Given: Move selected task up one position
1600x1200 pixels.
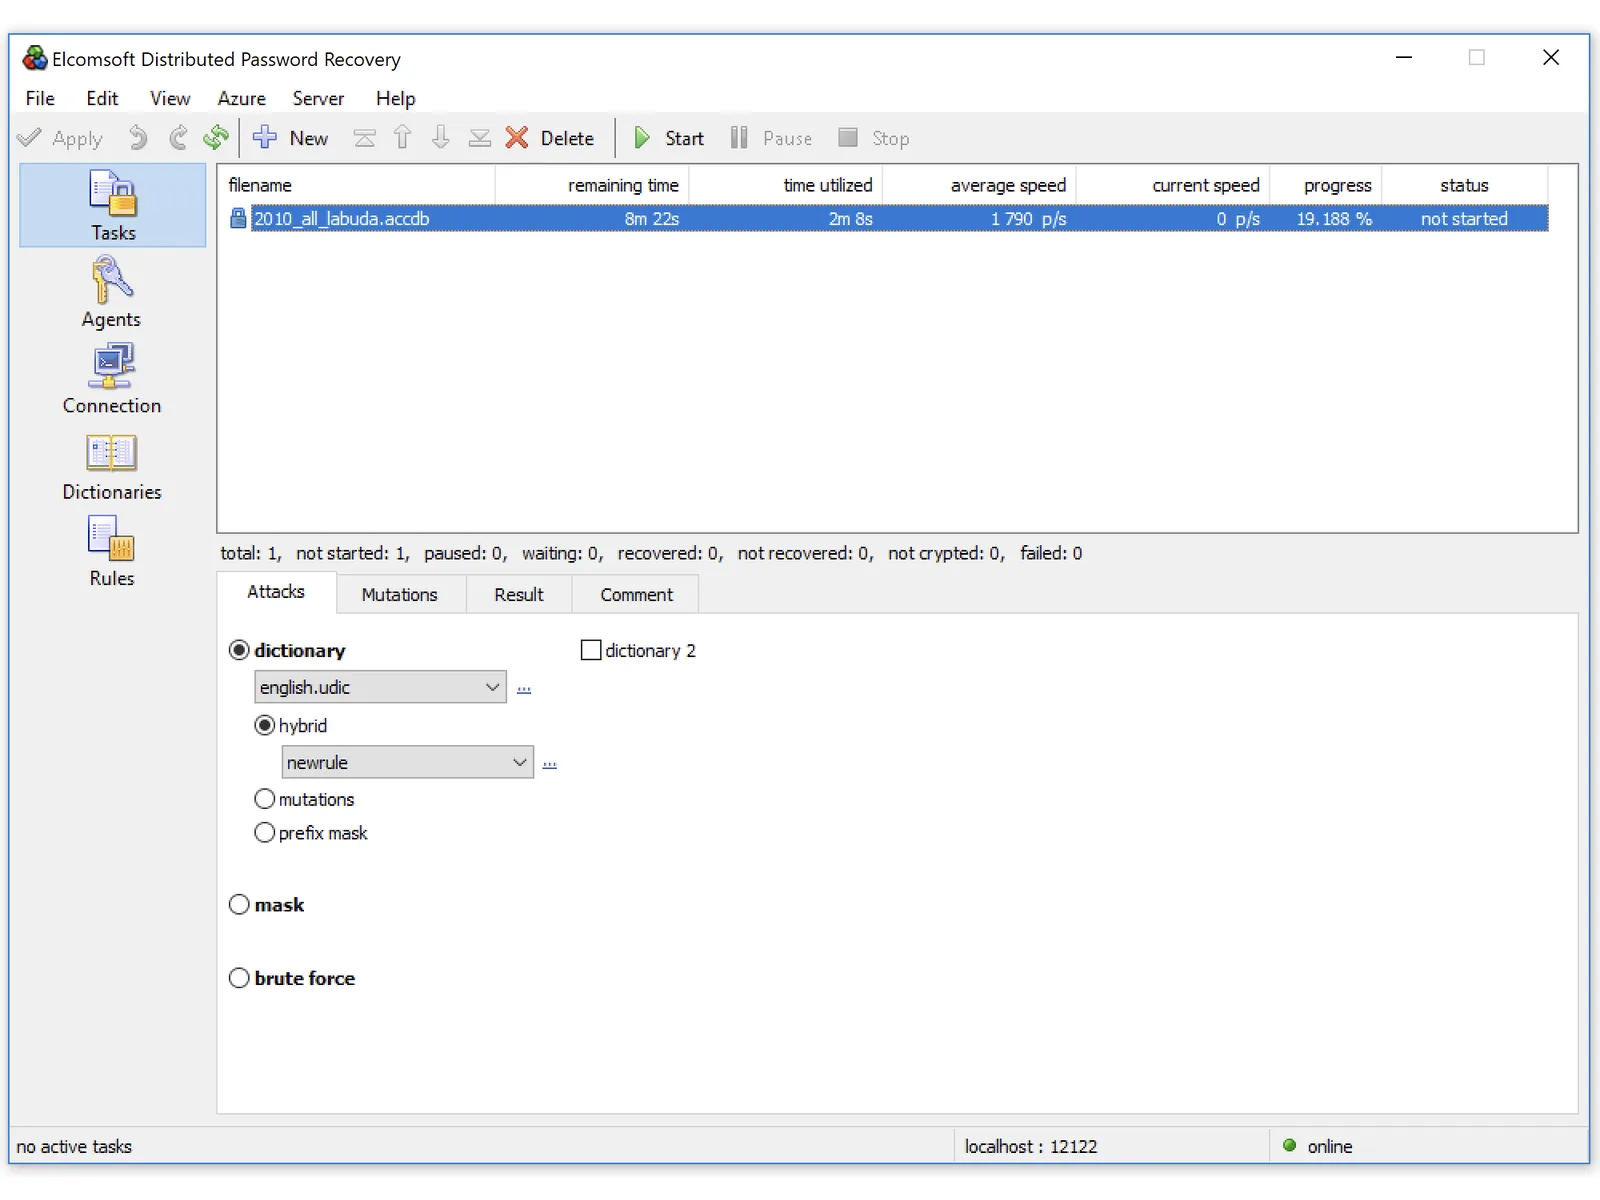Looking at the screenshot, I should [x=402, y=138].
